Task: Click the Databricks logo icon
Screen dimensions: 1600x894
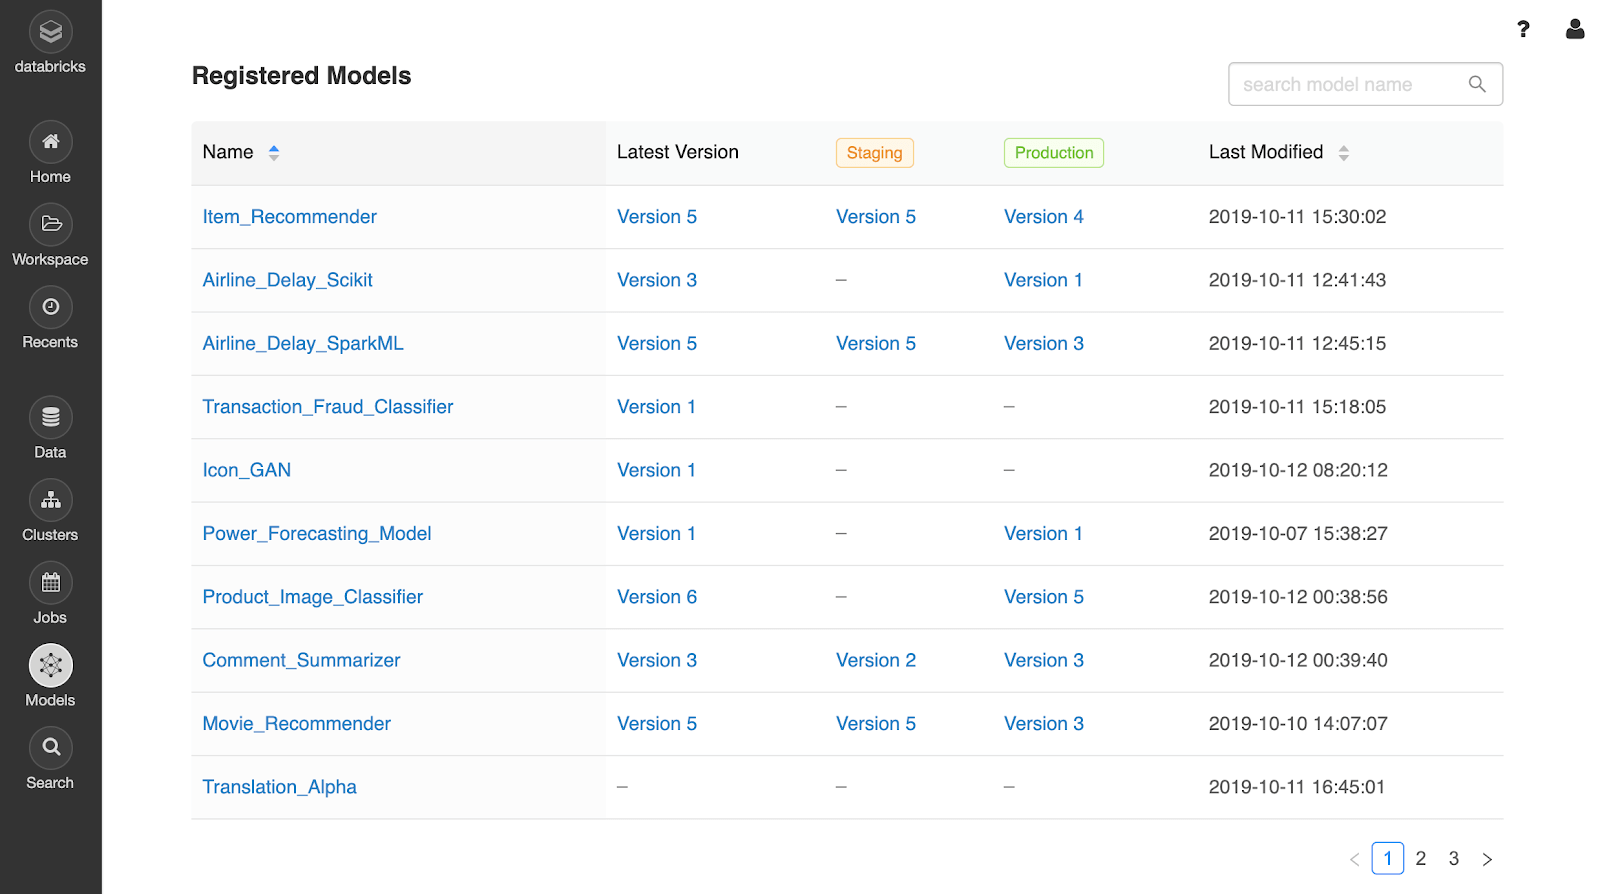Action: pos(50,32)
